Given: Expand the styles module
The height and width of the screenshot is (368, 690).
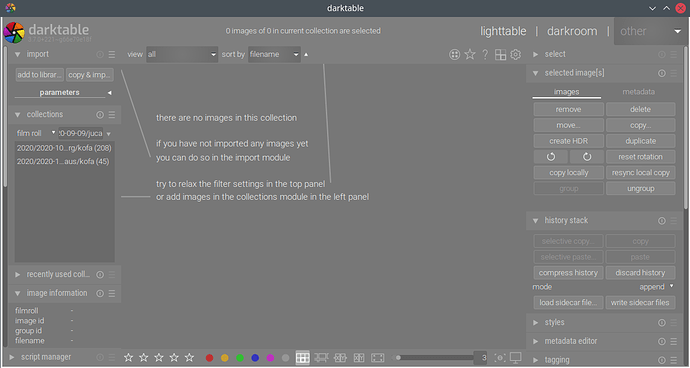Looking at the screenshot, I should 536,323.
